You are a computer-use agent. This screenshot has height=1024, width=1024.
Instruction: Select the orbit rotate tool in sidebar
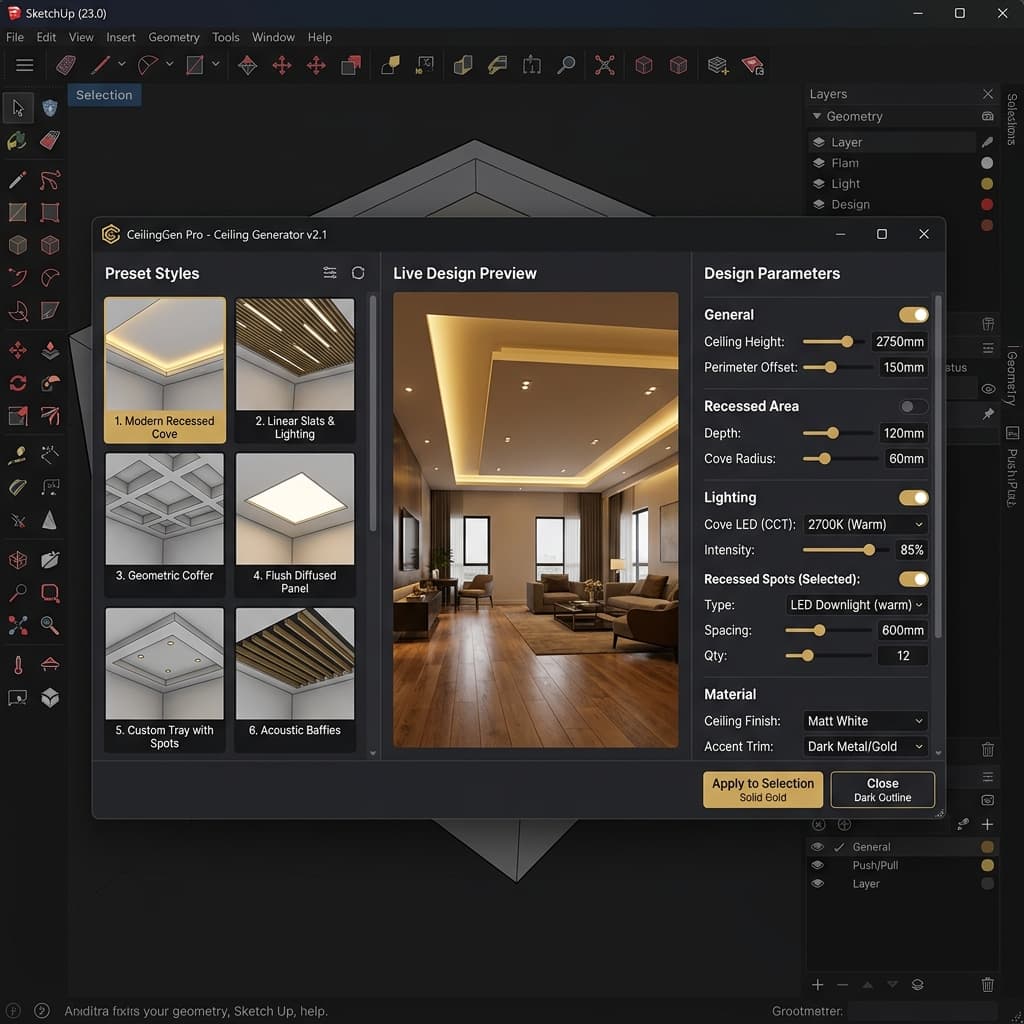18,383
